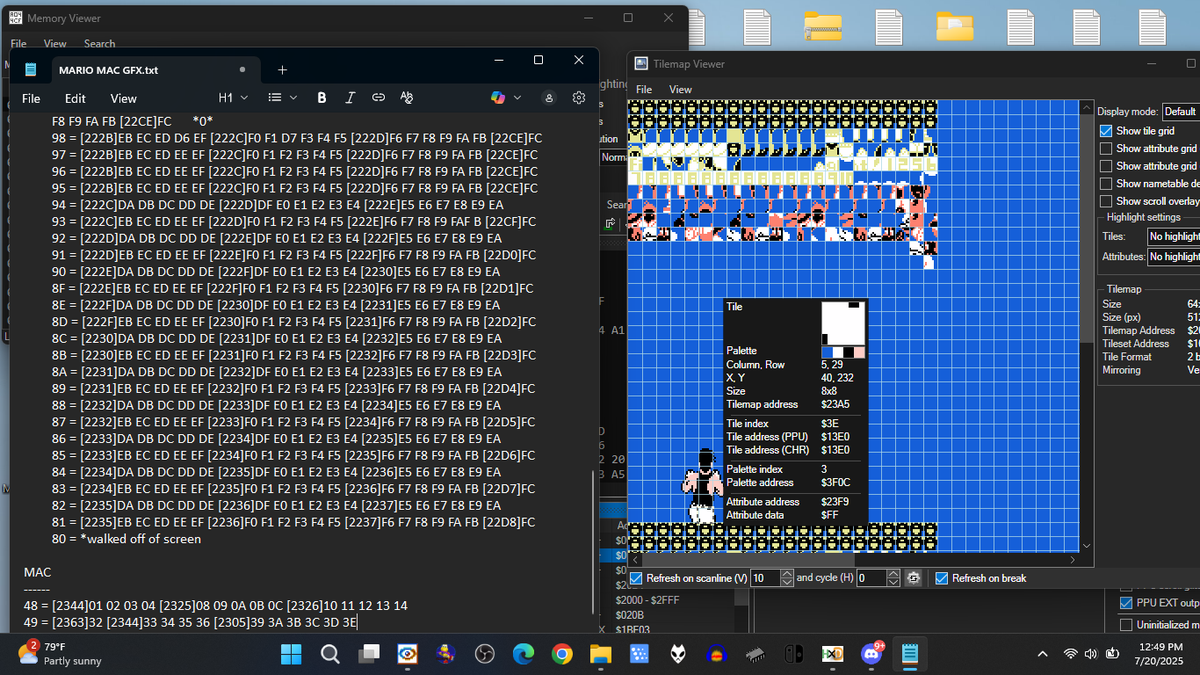This screenshot has height=675, width=1200.
Task: Open Notepad's Edit menu
Action: pyautogui.click(x=75, y=98)
